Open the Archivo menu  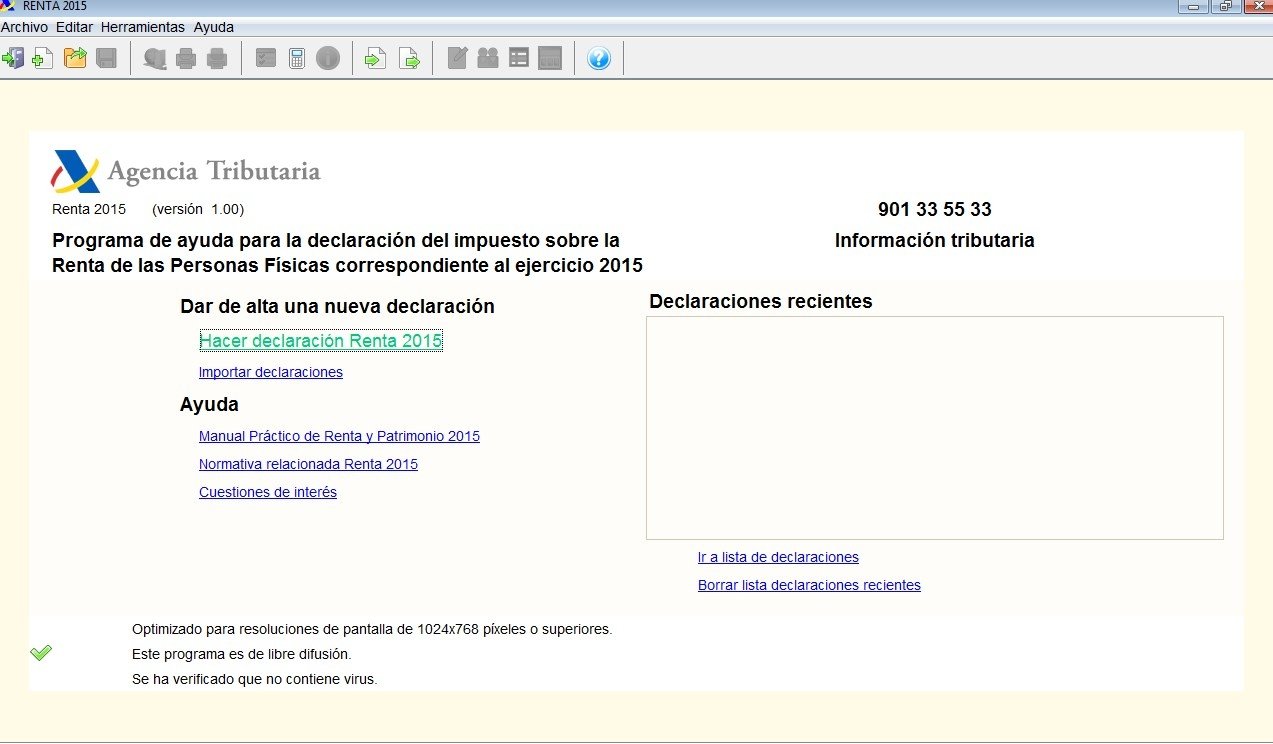pyautogui.click(x=24, y=27)
